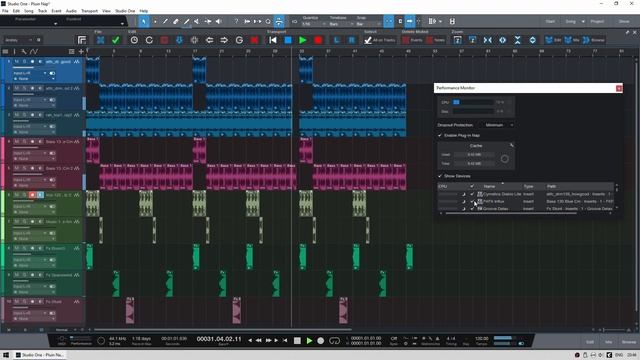The width and height of the screenshot is (640, 360).
Task: Click the Show button at top right
Action: click(x=624, y=21)
